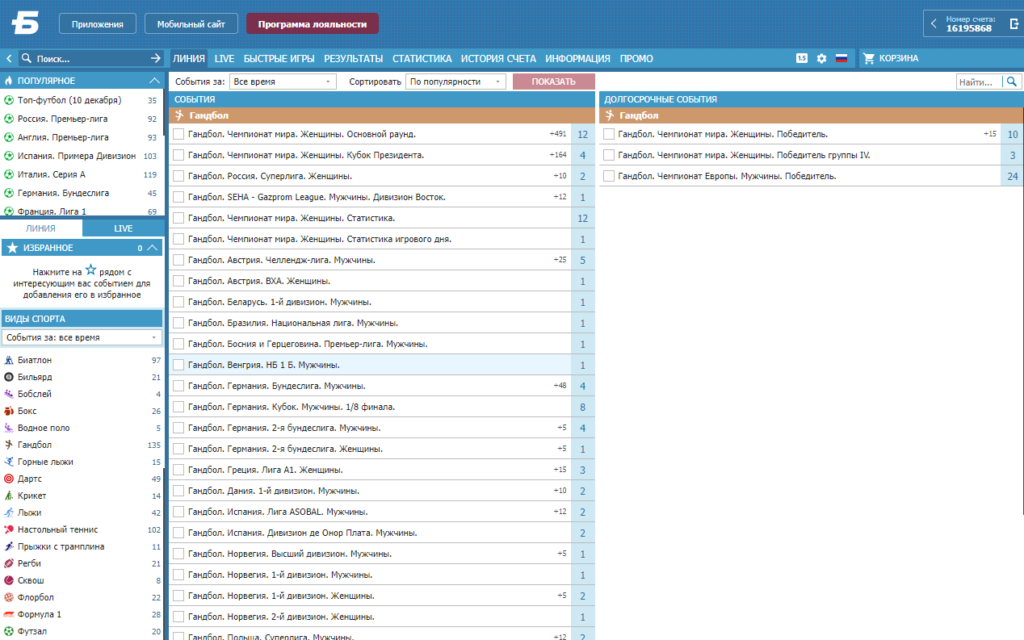Click the search magnifier in left panel
1024x640 pixels.
[26, 58]
